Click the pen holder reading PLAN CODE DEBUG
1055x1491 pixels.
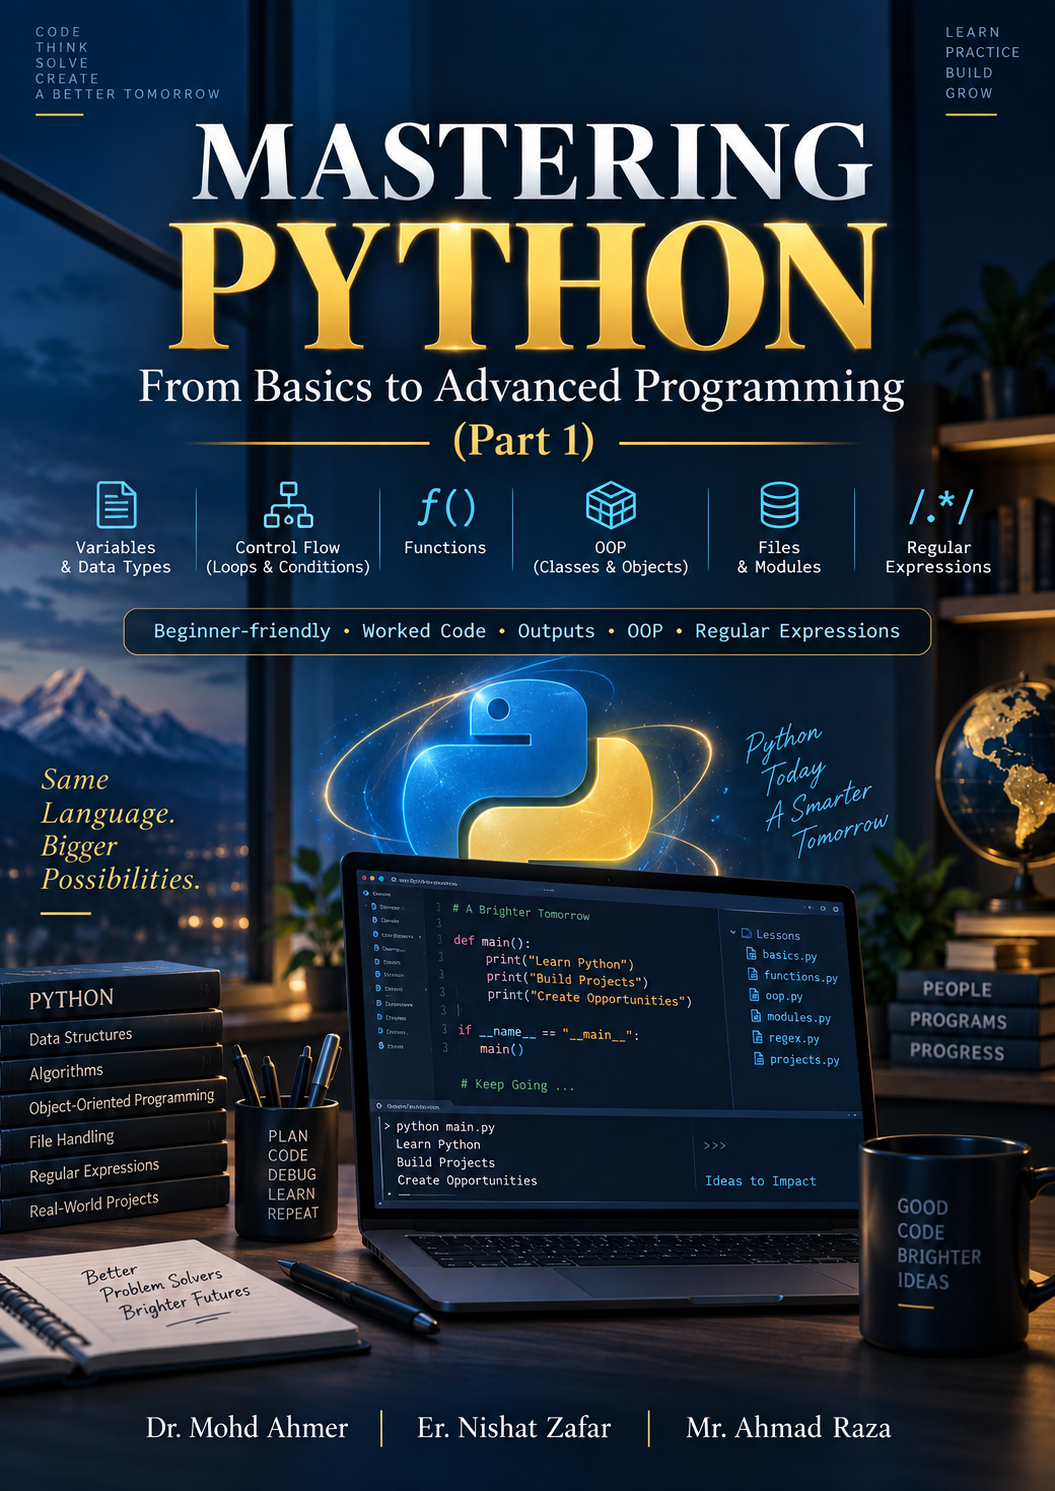pyautogui.click(x=287, y=1169)
